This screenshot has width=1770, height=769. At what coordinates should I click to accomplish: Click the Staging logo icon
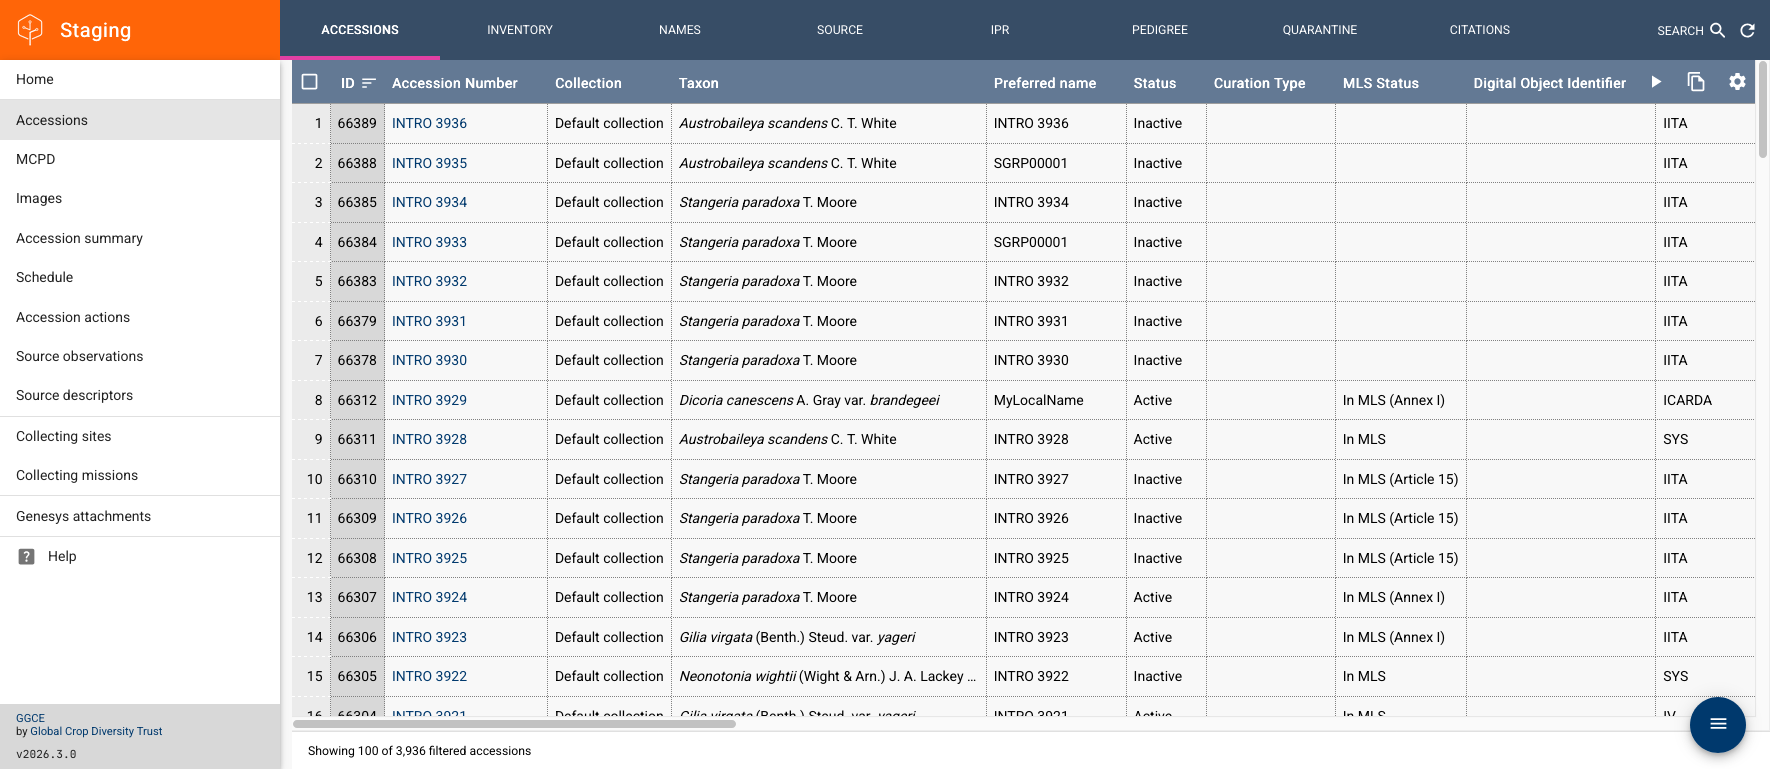pos(31,30)
